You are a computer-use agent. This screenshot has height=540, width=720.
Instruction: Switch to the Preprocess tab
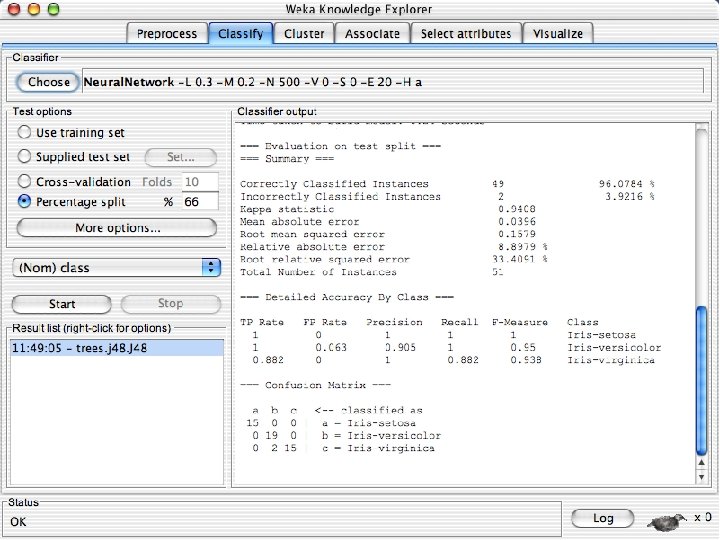[x=167, y=34]
